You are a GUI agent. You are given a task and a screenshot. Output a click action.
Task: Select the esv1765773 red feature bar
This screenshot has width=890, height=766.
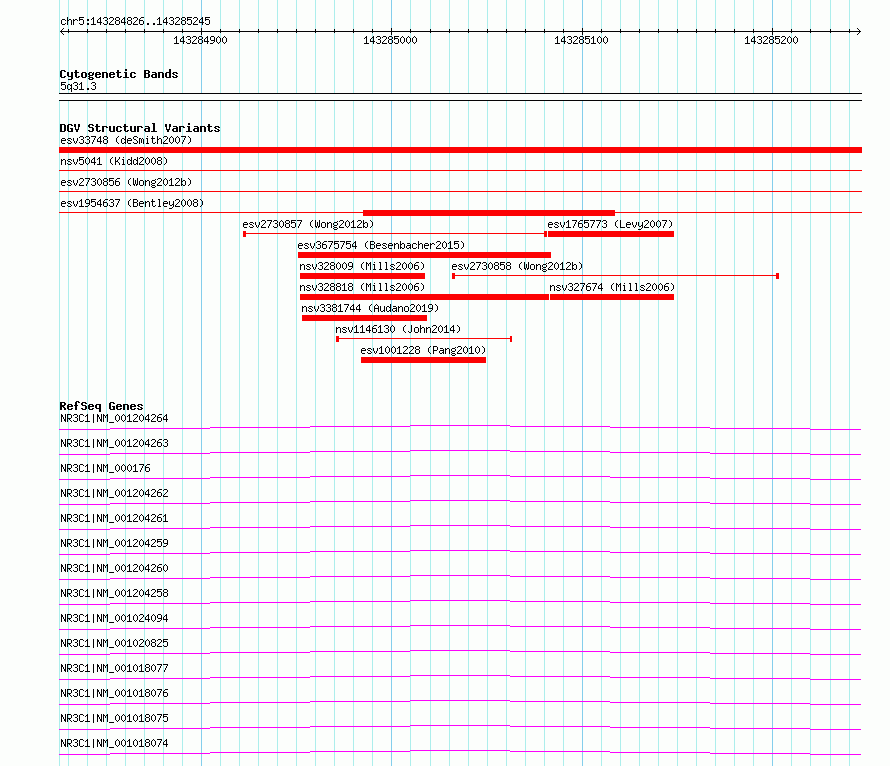611,234
